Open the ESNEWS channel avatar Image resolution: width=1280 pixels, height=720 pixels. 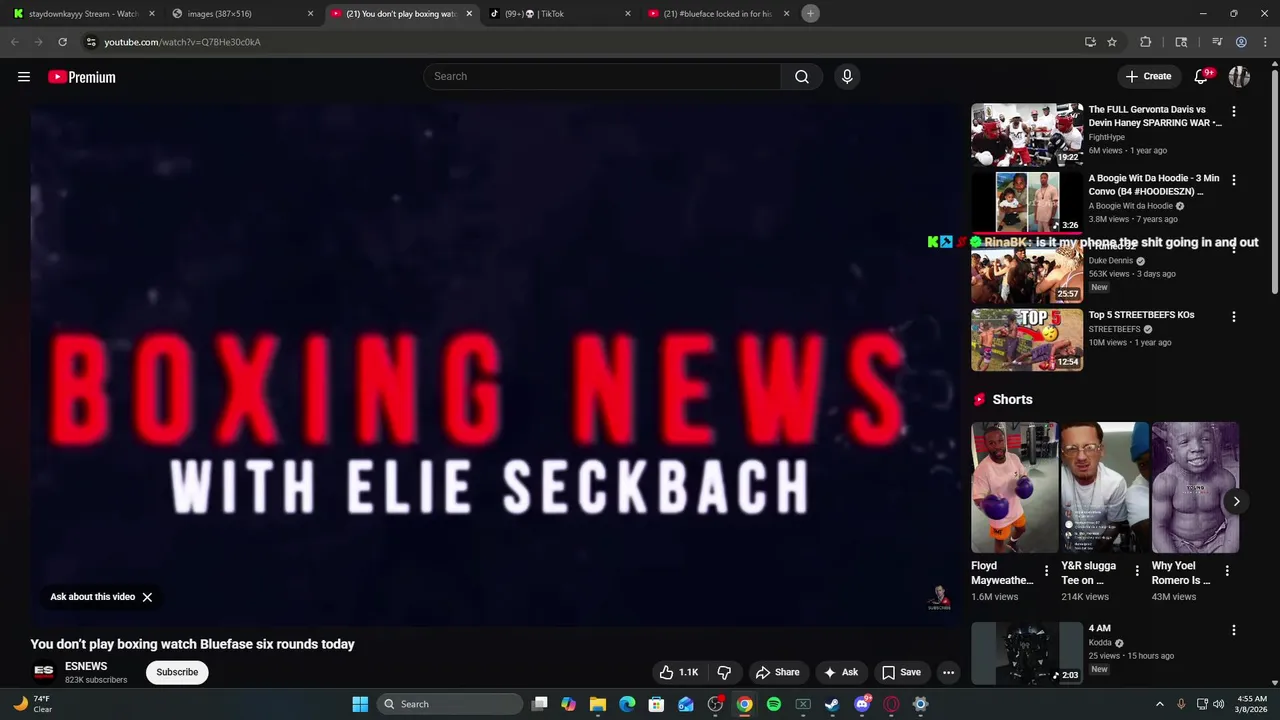[x=44, y=672]
